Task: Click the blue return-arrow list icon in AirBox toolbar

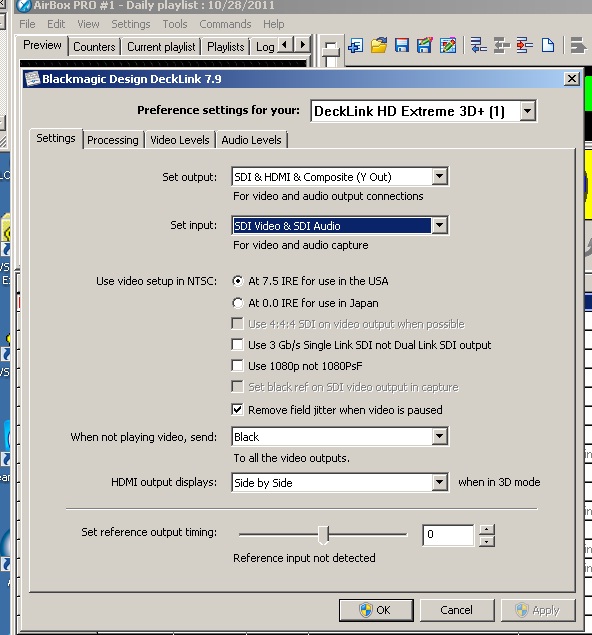Action: click(x=479, y=45)
